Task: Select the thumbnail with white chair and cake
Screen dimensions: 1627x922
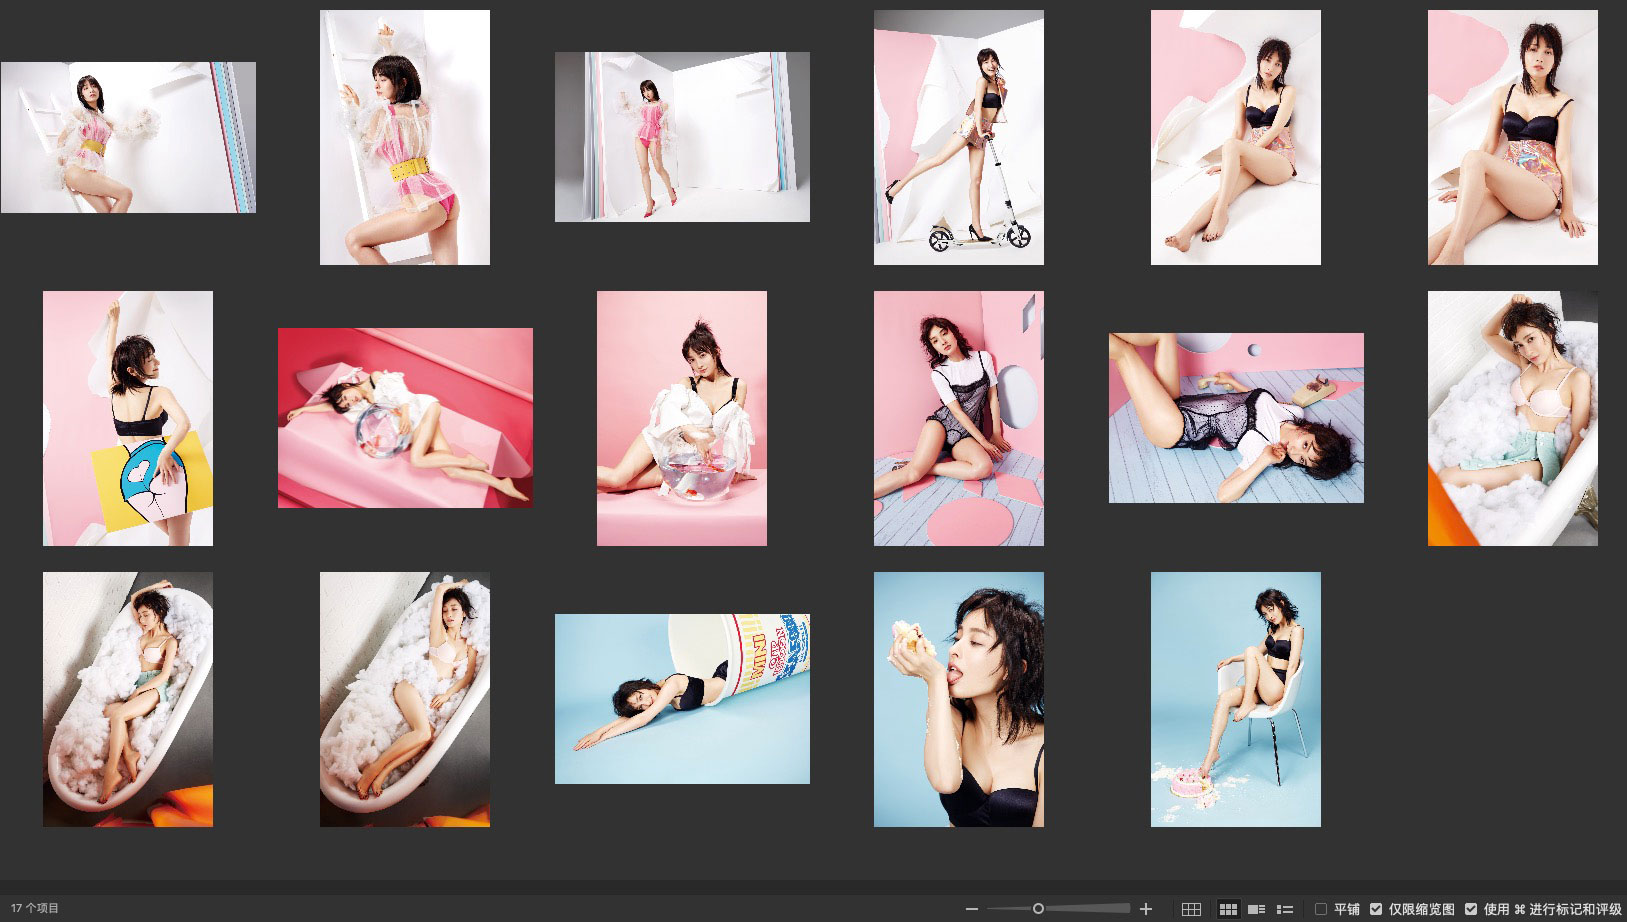Action: click(x=1235, y=699)
